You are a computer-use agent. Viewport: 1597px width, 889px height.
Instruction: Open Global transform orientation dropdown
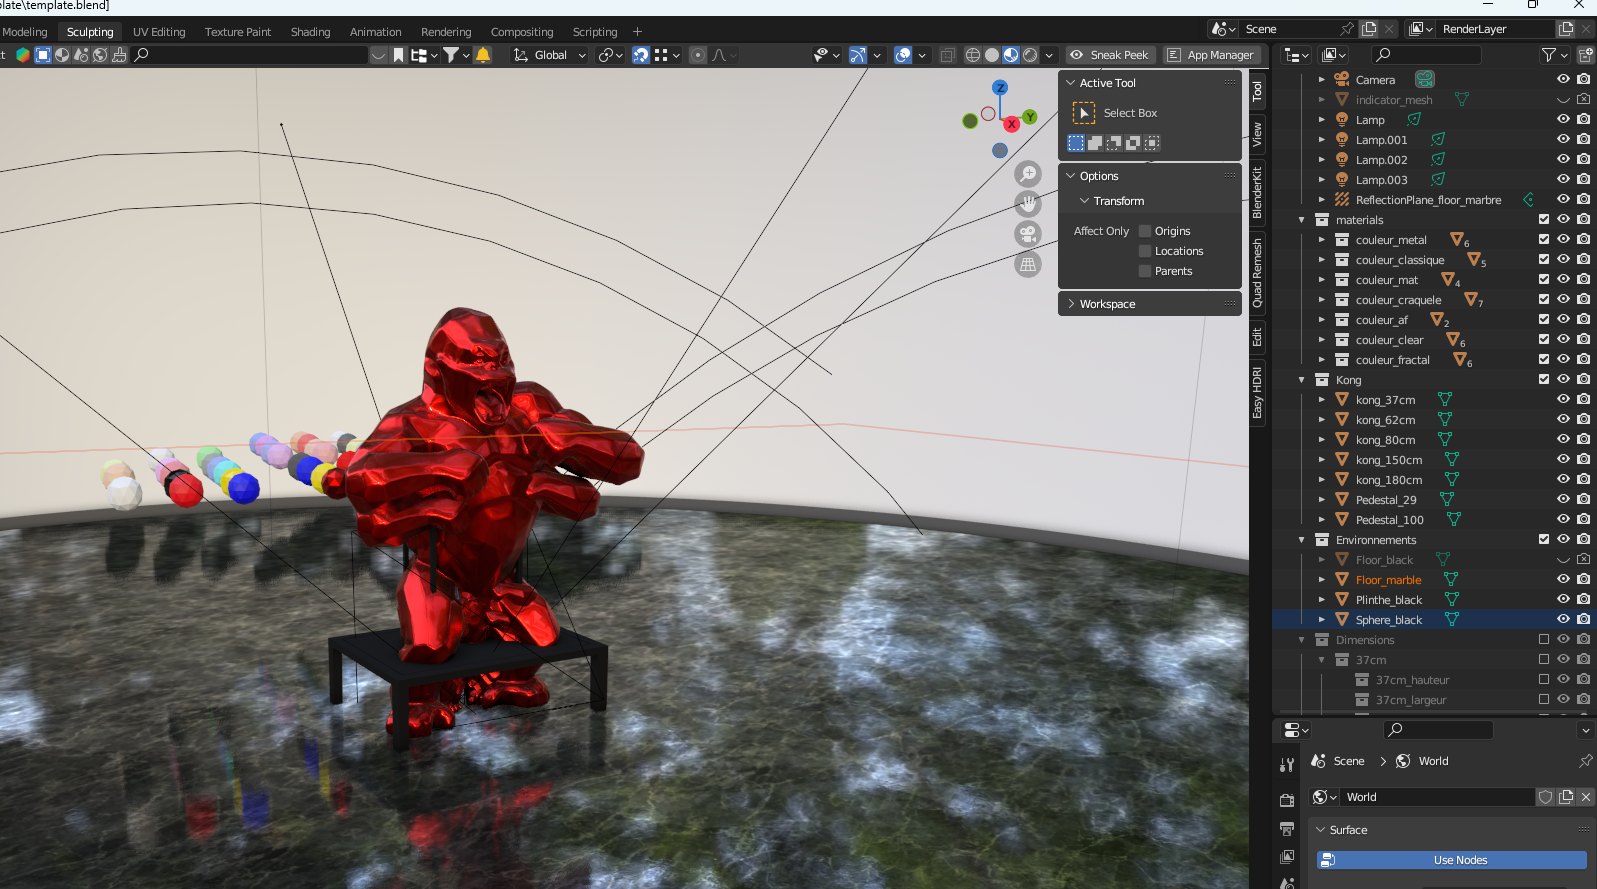[x=550, y=55]
